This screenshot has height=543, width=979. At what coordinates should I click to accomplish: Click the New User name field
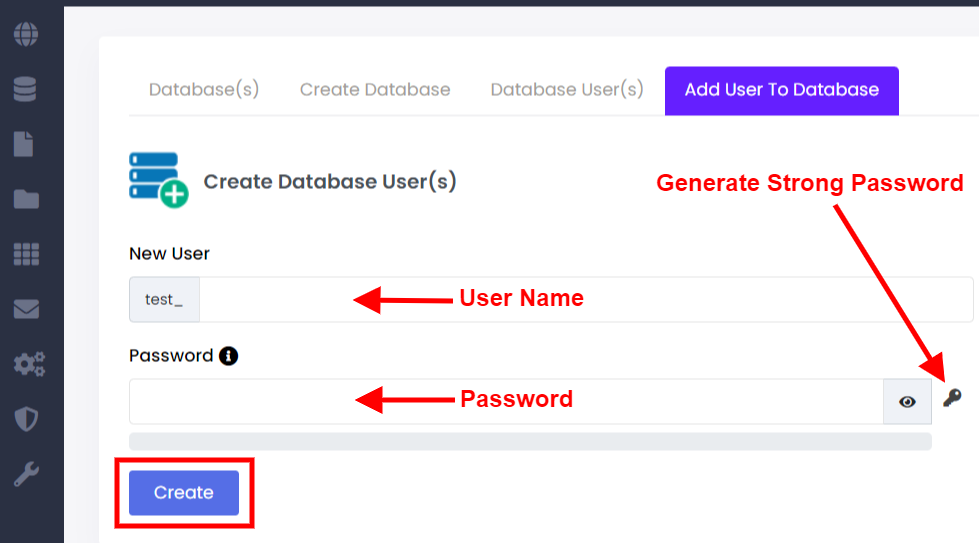click(585, 300)
